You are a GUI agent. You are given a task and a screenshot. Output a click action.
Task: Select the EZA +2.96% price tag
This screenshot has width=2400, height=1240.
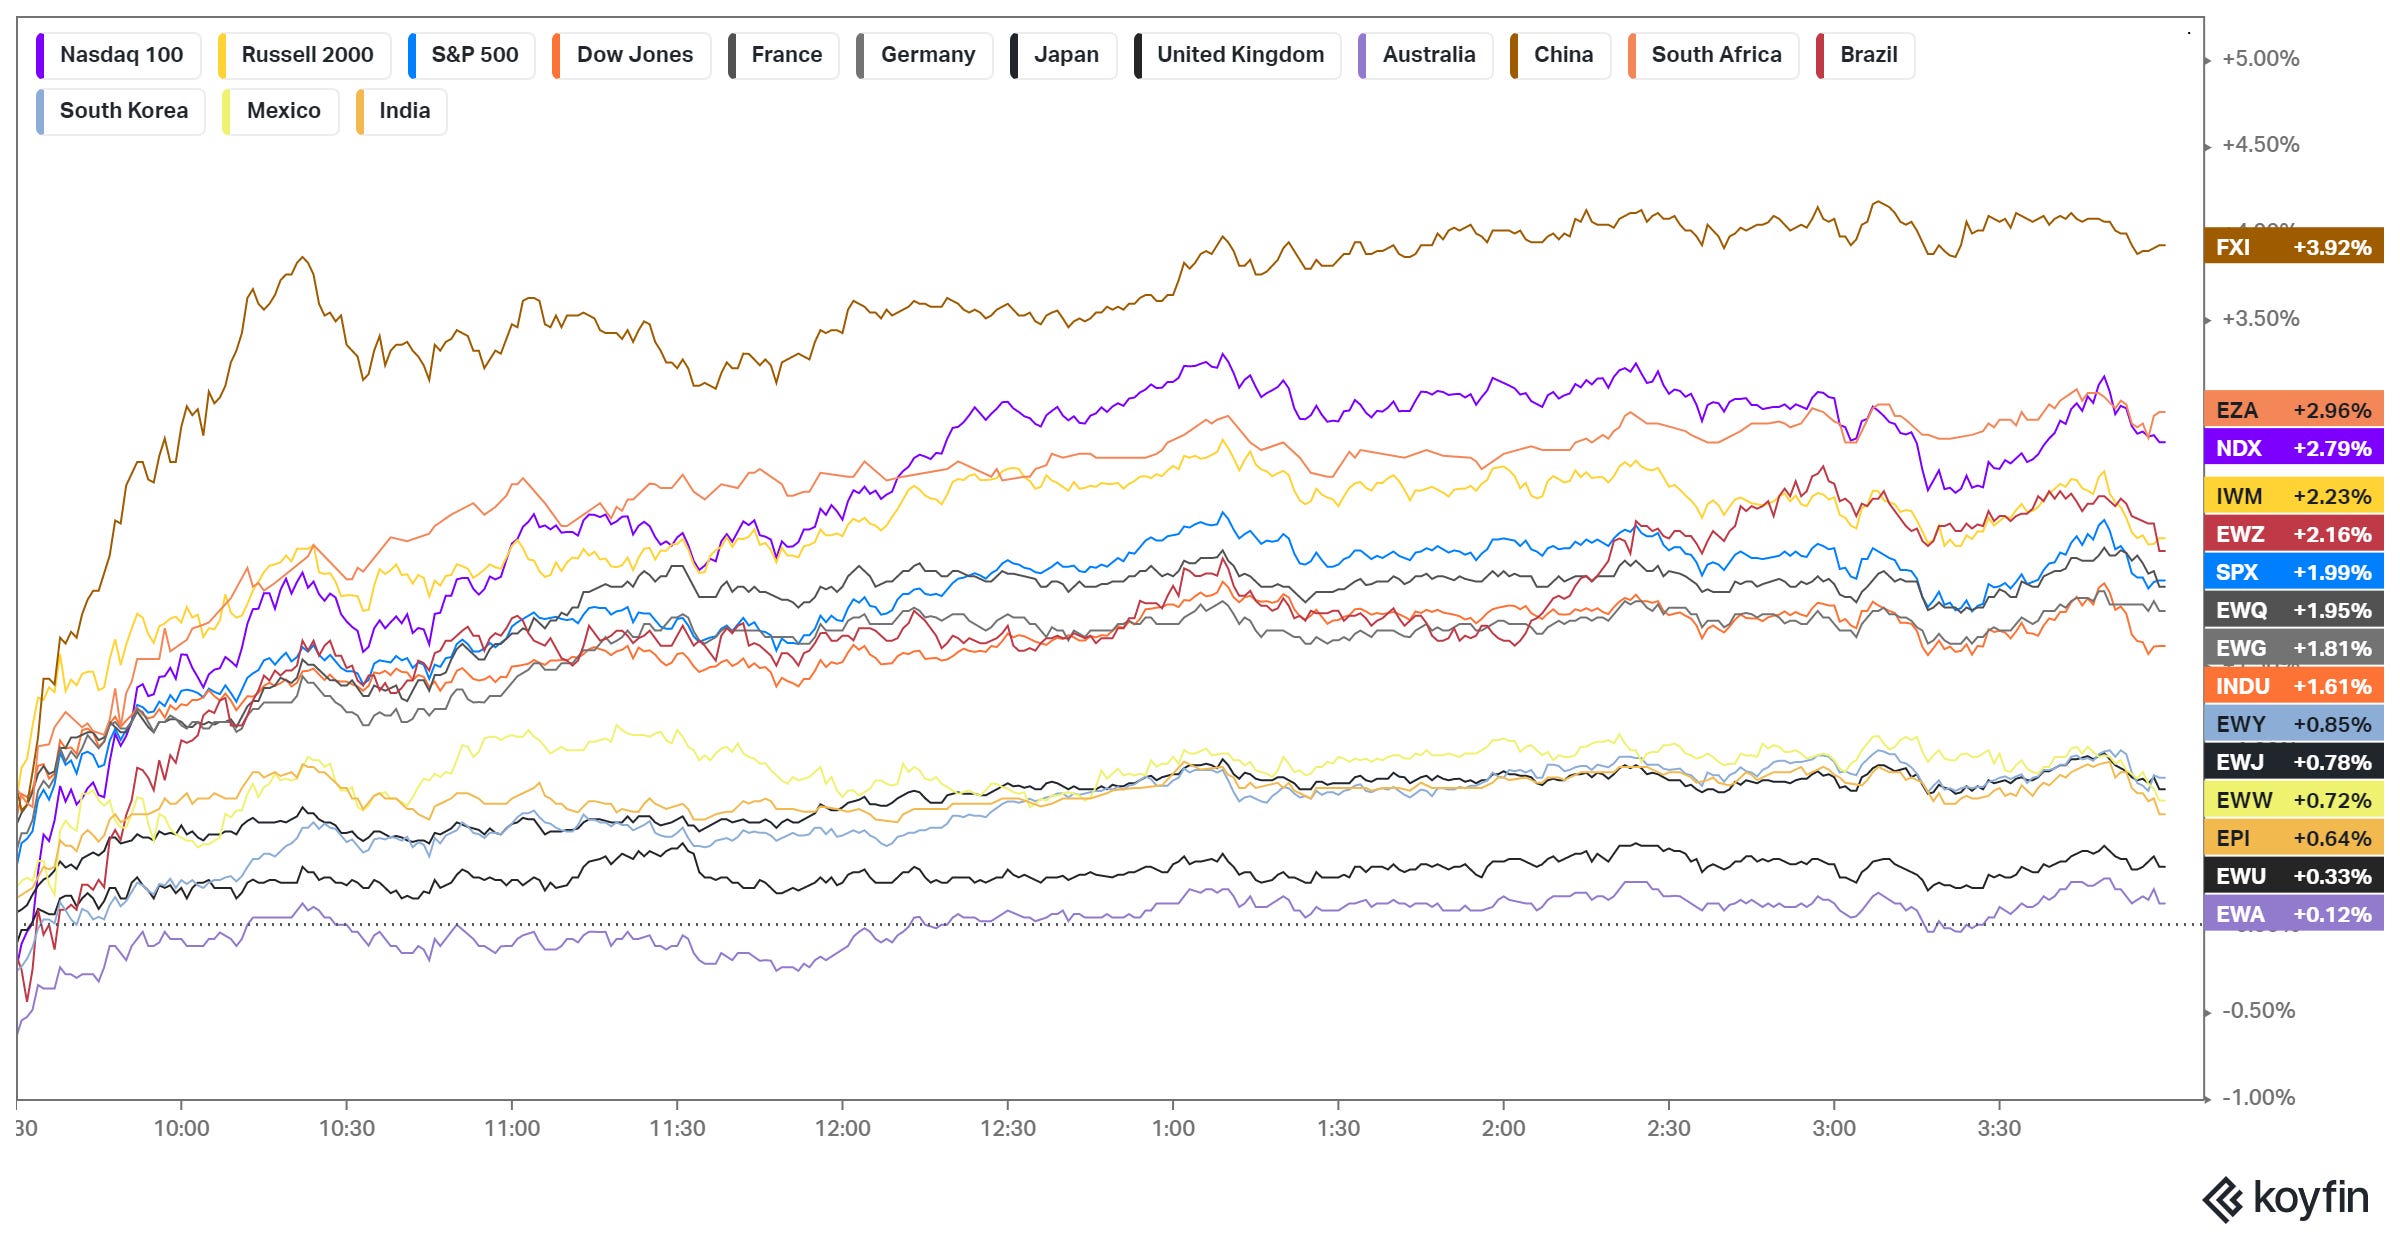coord(2293,410)
